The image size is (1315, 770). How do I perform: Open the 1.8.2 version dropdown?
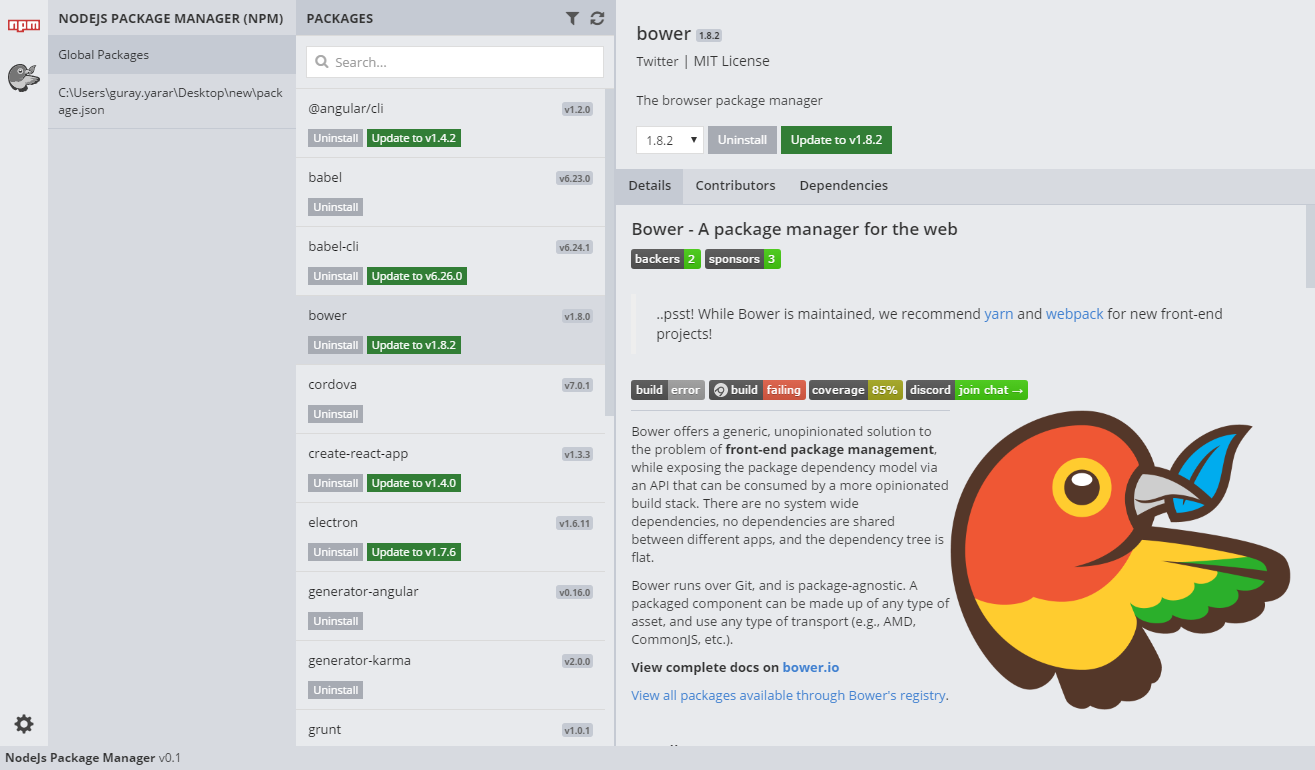pos(670,140)
